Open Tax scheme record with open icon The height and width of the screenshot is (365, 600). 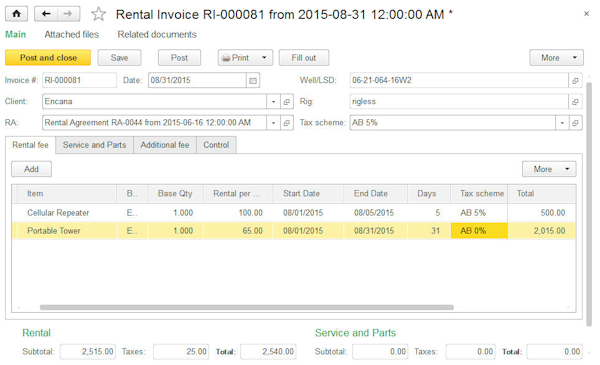point(575,123)
